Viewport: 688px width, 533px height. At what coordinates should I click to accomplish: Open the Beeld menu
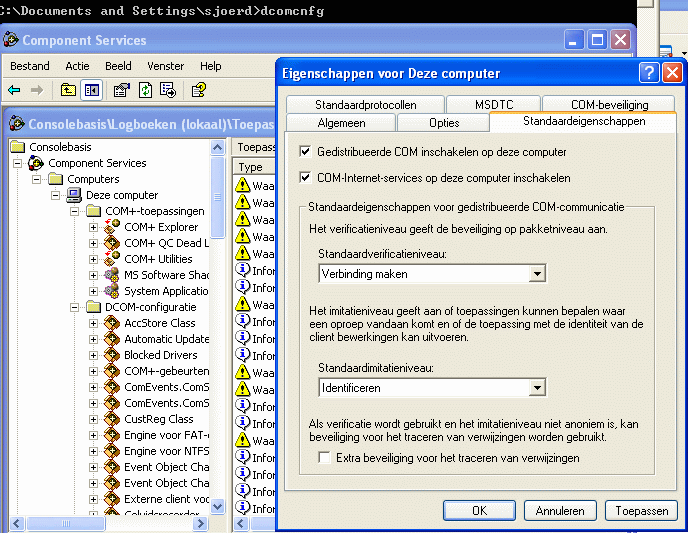coord(118,66)
